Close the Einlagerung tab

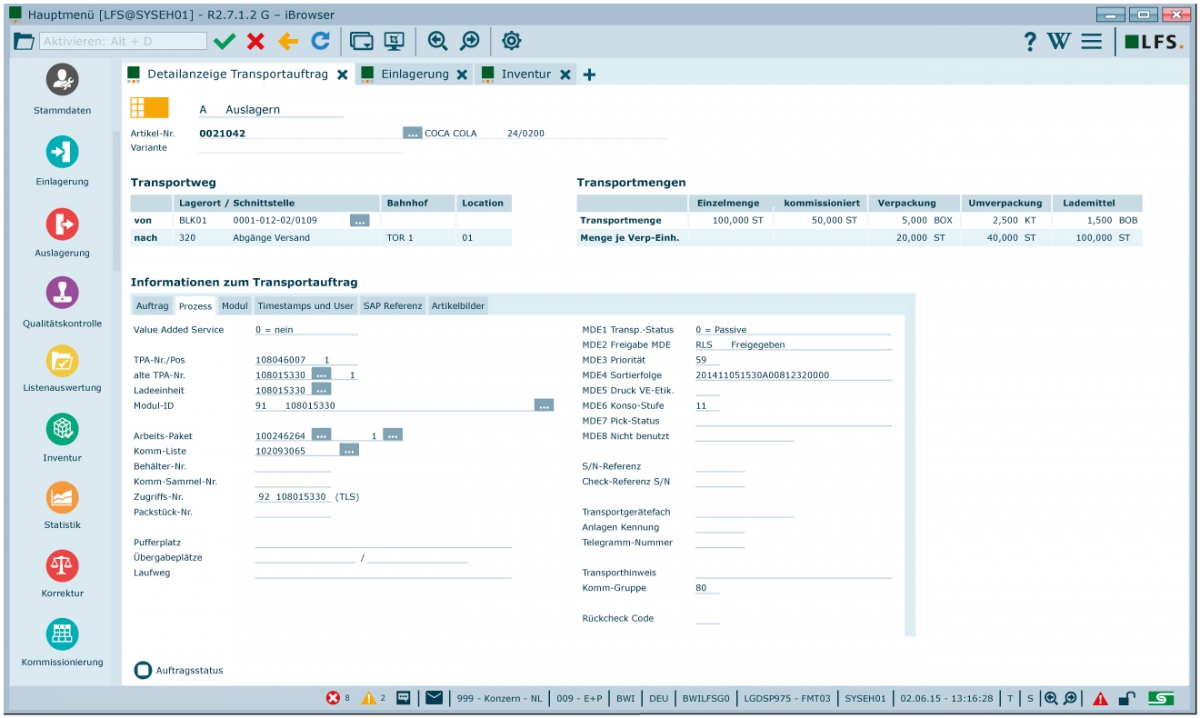[462, 75]
